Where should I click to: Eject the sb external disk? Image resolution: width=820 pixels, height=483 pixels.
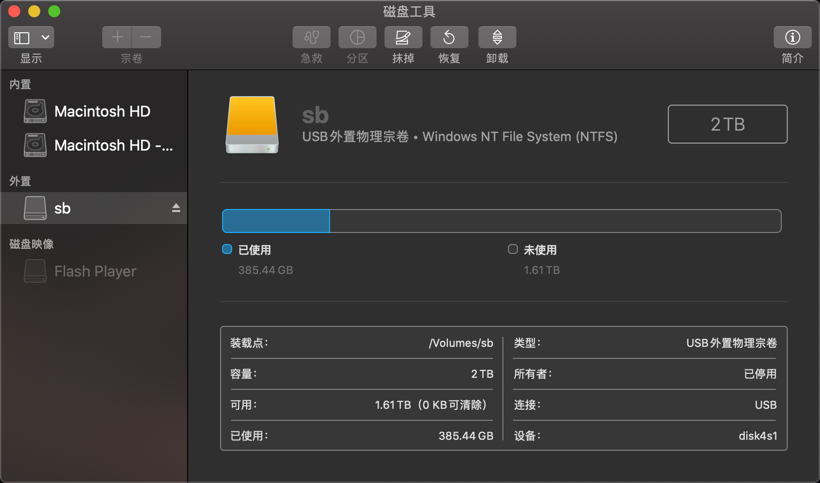176,208
